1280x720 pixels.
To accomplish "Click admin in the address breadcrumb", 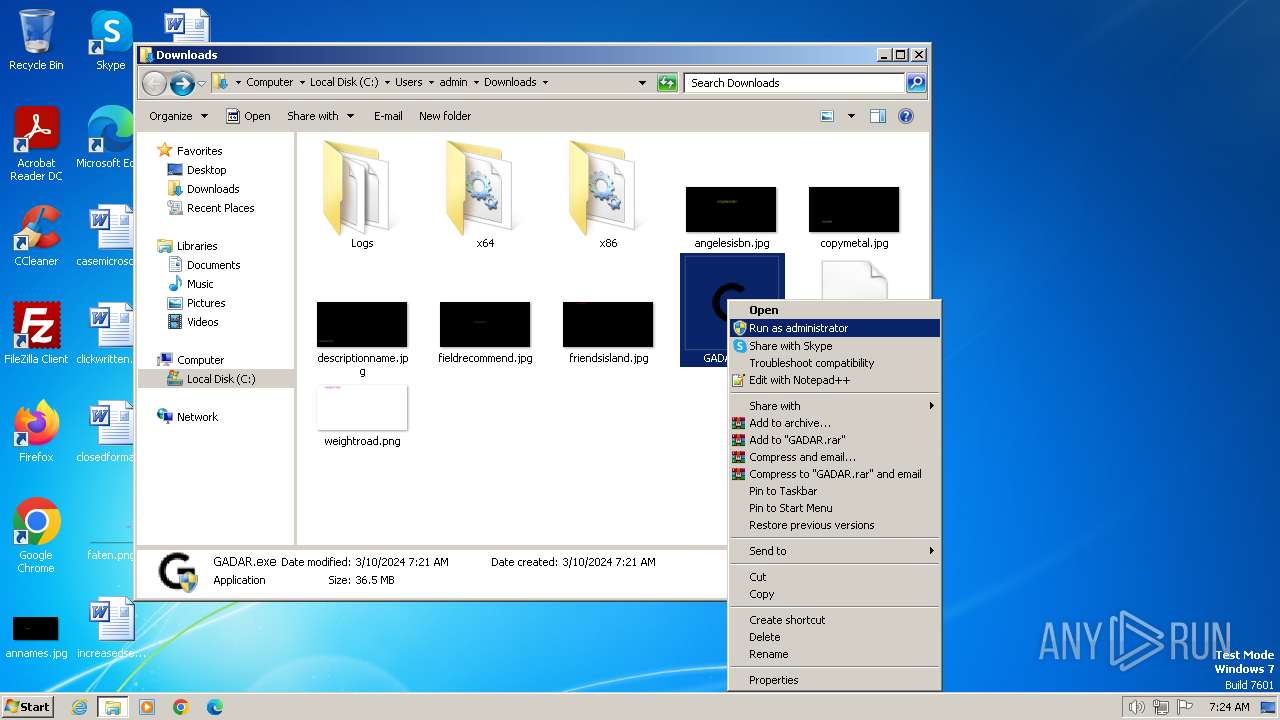I will (x=453, y=83).
